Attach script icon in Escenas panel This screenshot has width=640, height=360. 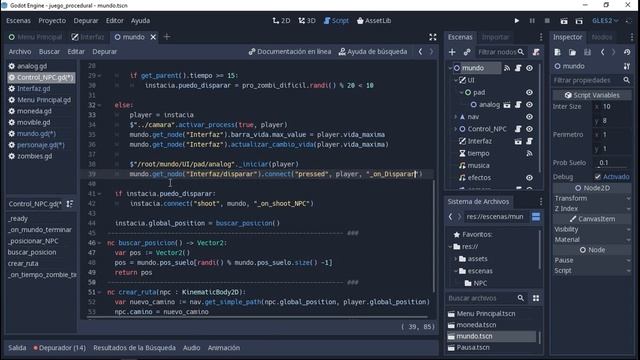point(536,52)
